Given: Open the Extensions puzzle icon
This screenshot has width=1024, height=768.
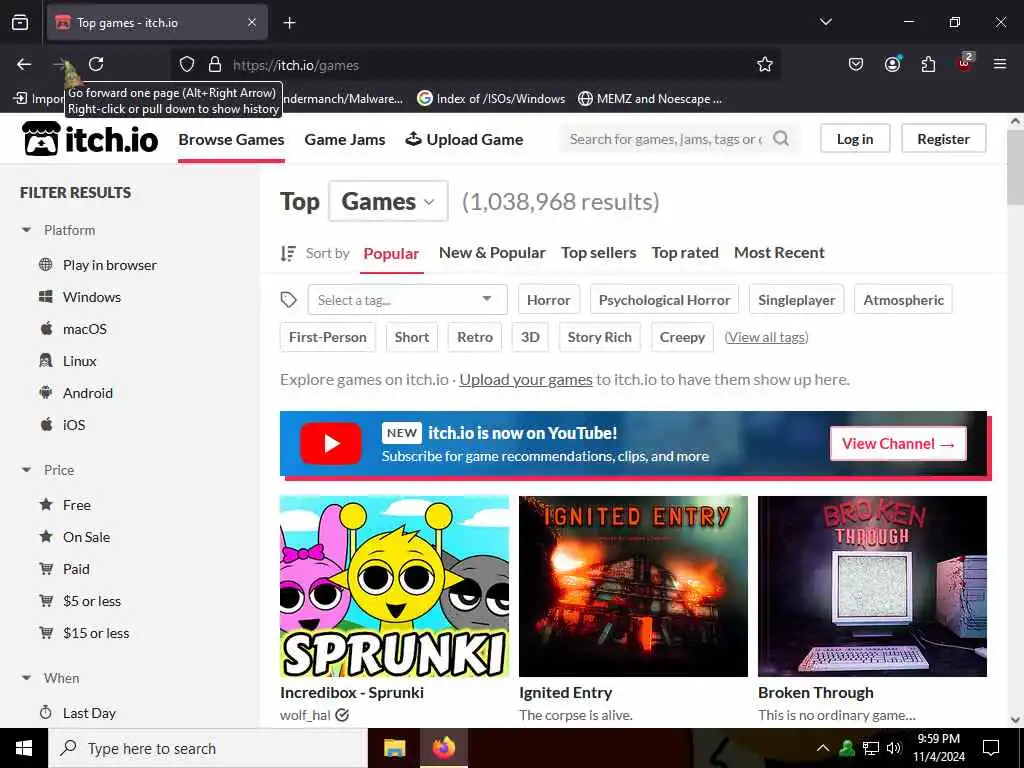Looking at the screenshot, I should (928, 64).
